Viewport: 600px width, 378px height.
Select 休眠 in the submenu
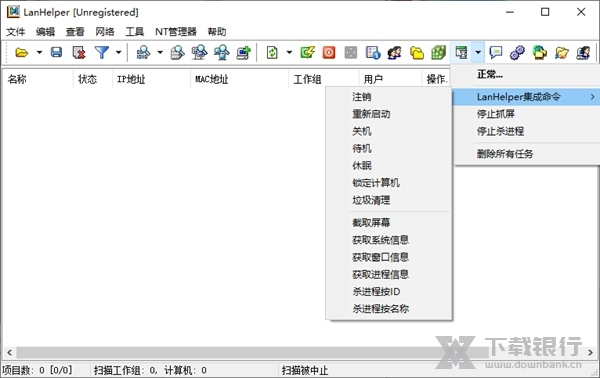(x=389, y=166)
